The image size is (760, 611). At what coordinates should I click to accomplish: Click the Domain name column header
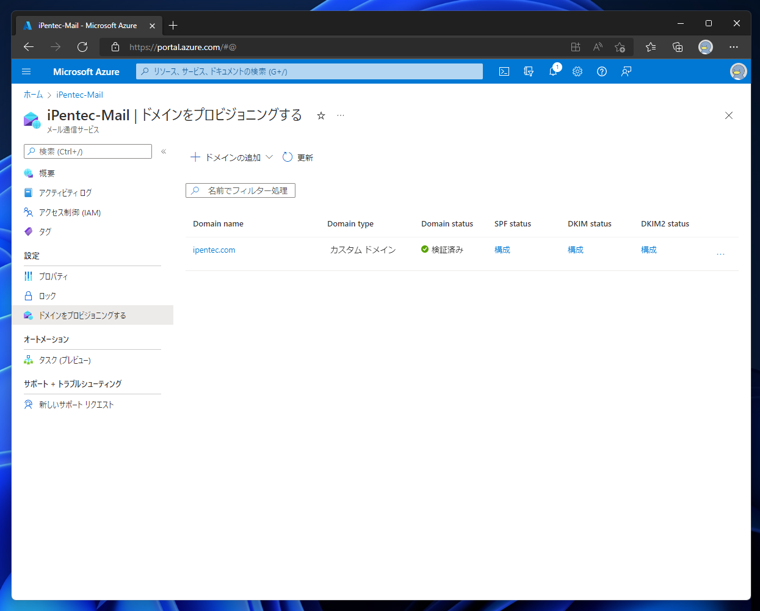(218, 224)
